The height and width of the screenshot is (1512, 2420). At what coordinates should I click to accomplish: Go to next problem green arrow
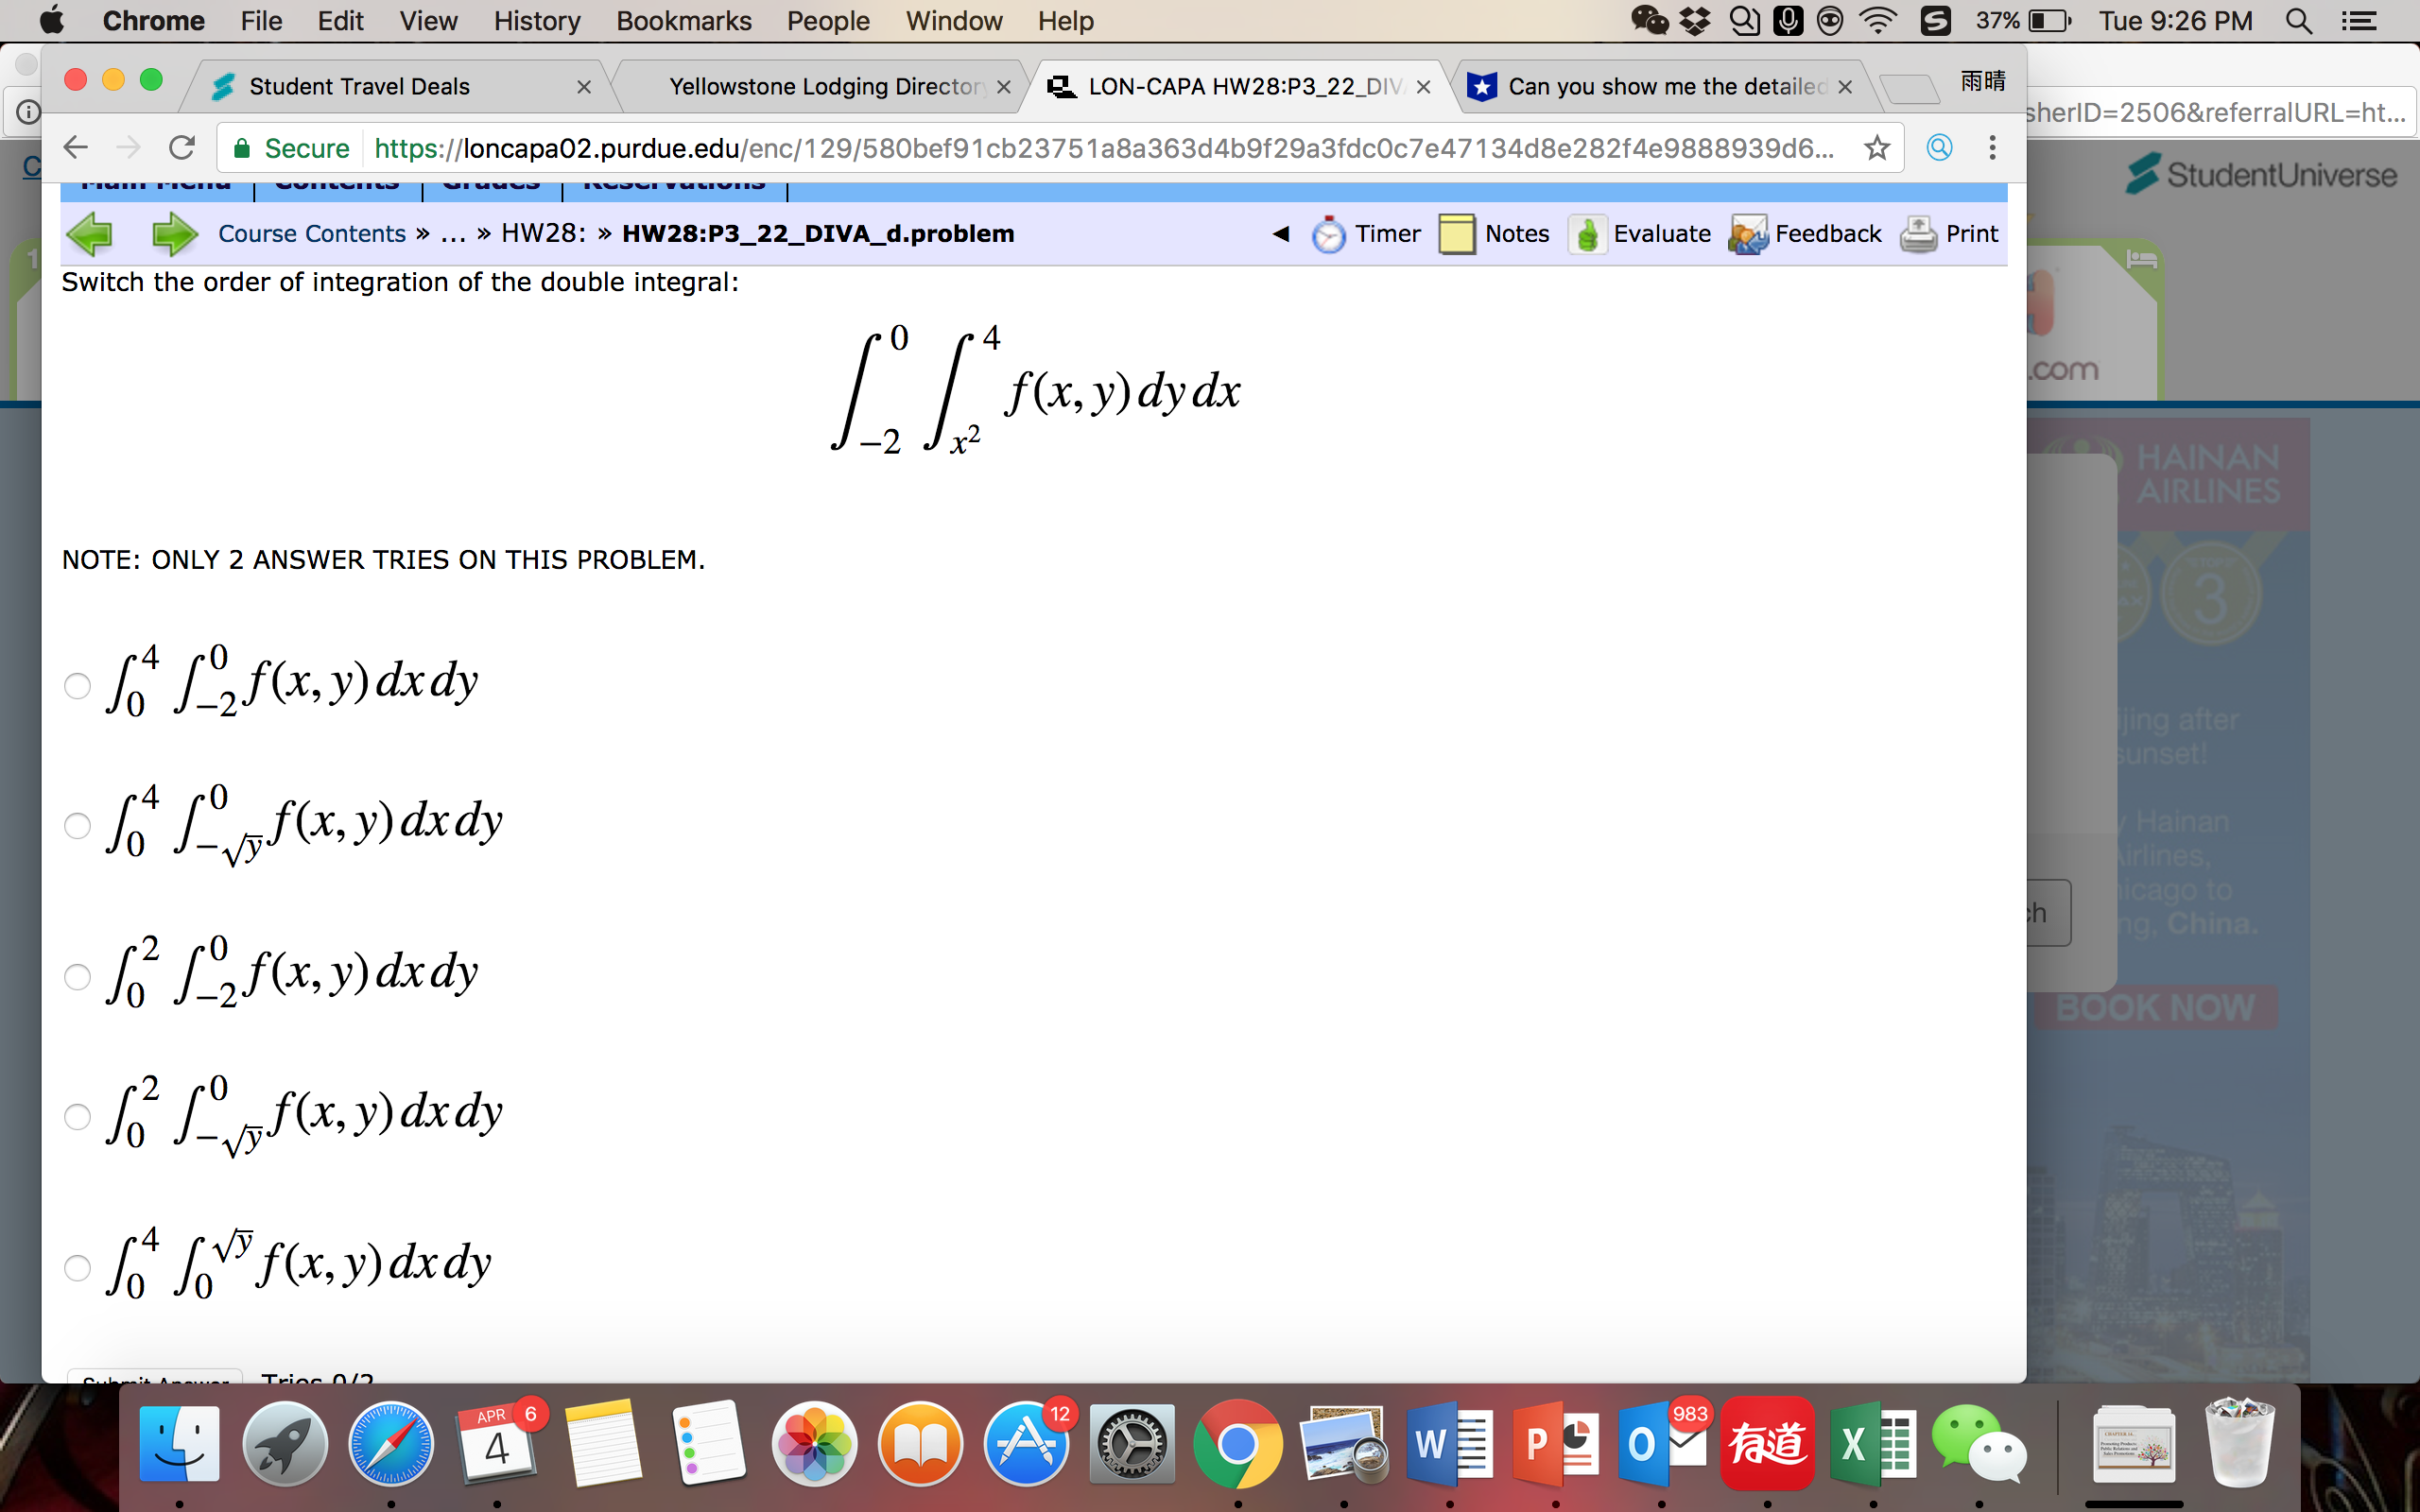(x=174, y=234)
